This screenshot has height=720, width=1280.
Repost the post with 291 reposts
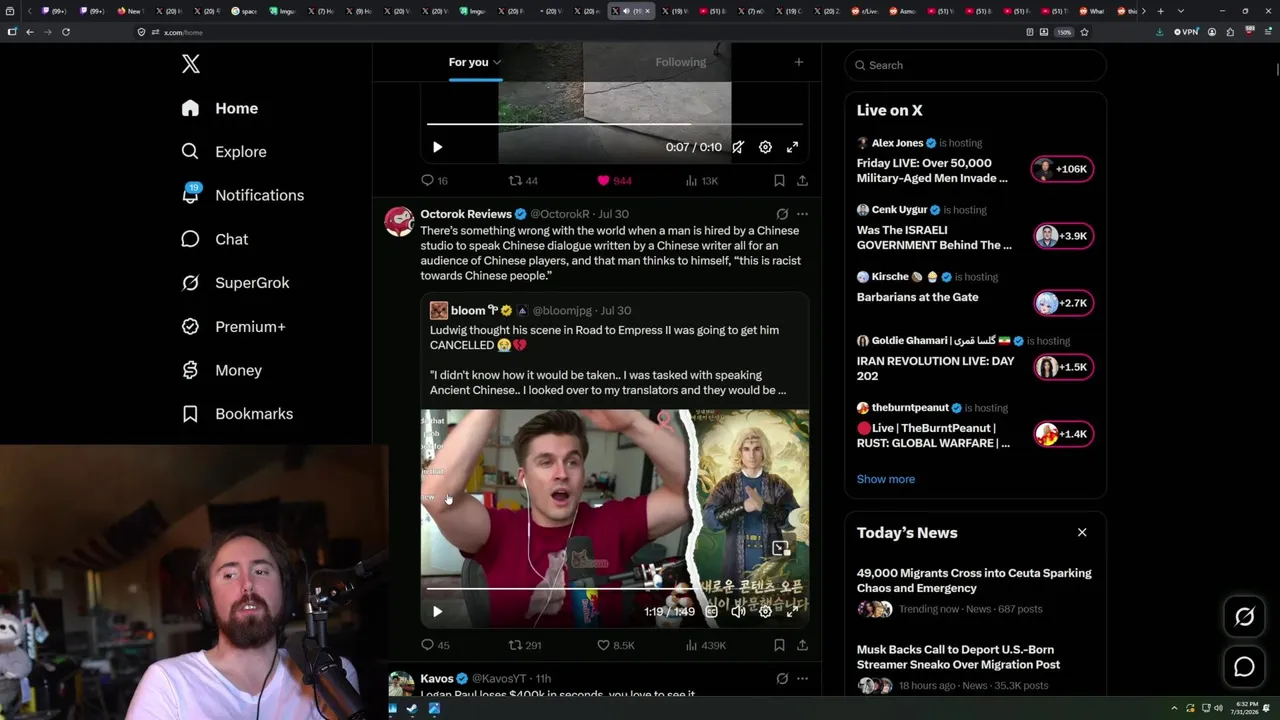[x=525, y=645]
